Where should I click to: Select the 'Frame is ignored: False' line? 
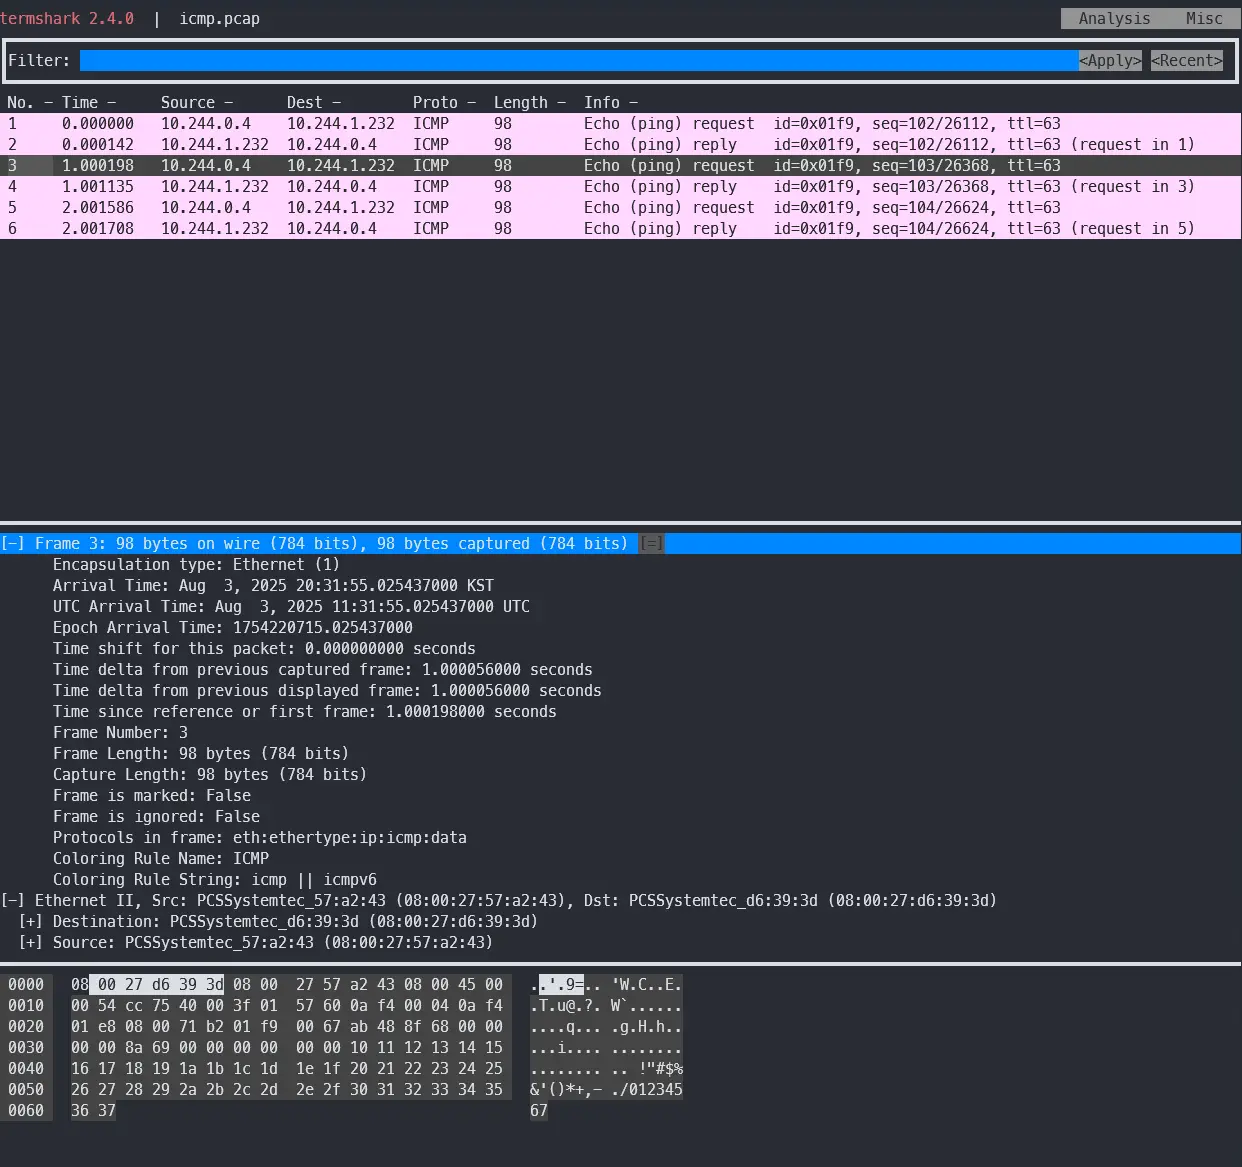pos(156,816)
